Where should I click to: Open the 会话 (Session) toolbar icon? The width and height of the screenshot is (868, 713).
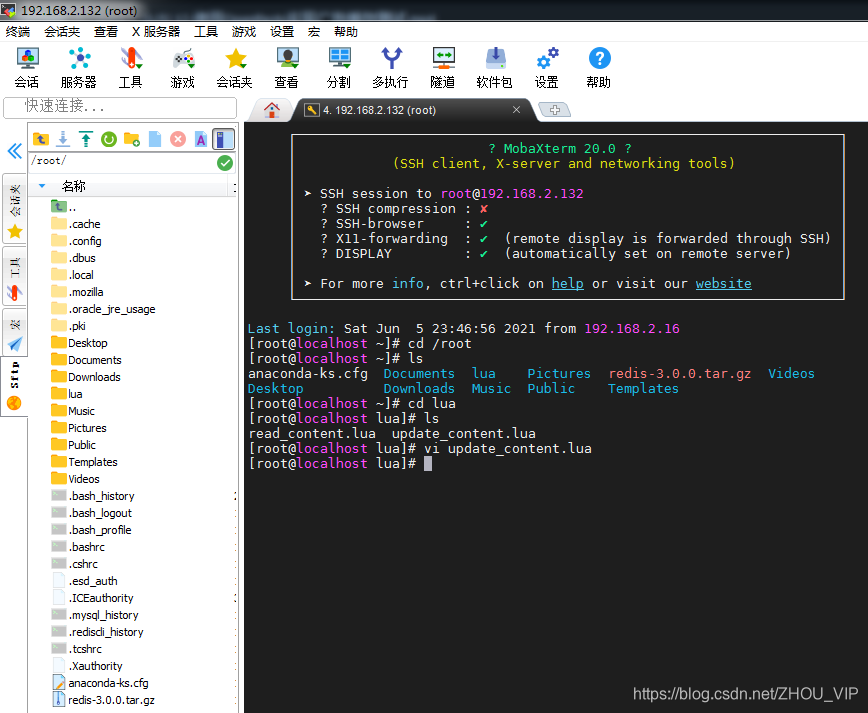pos(27,68)
